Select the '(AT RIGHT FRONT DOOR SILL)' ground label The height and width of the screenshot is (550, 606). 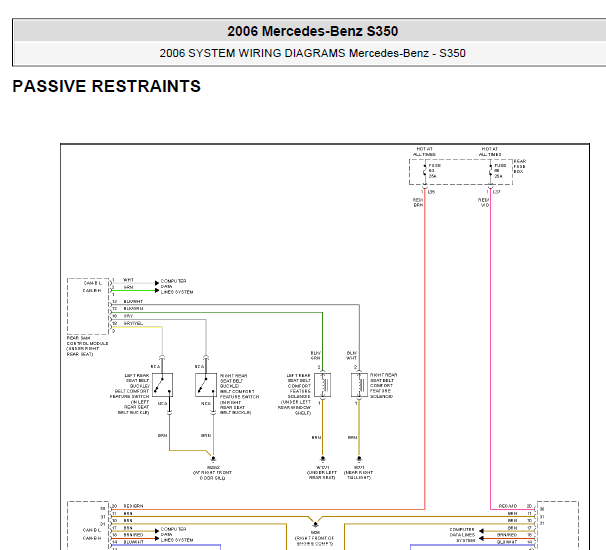coord(212,475)
